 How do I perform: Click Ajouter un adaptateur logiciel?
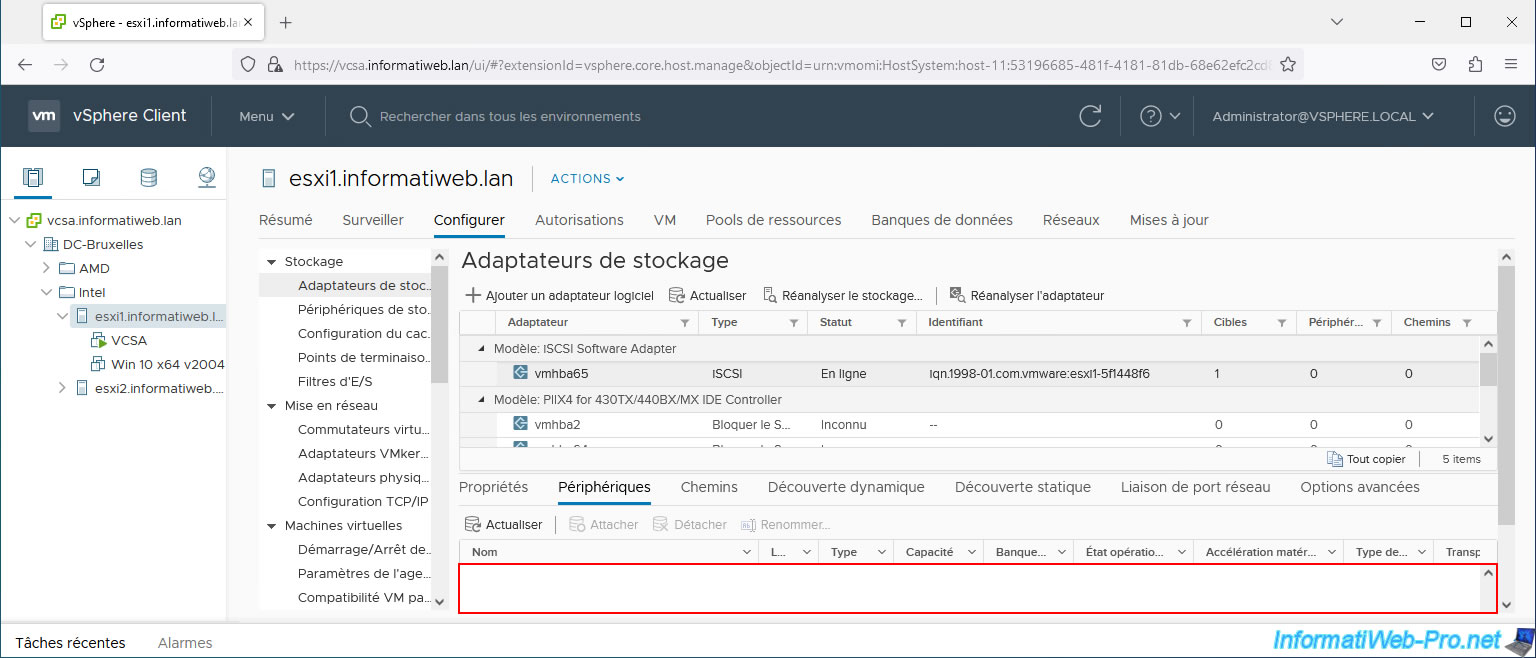coord(559,296)
